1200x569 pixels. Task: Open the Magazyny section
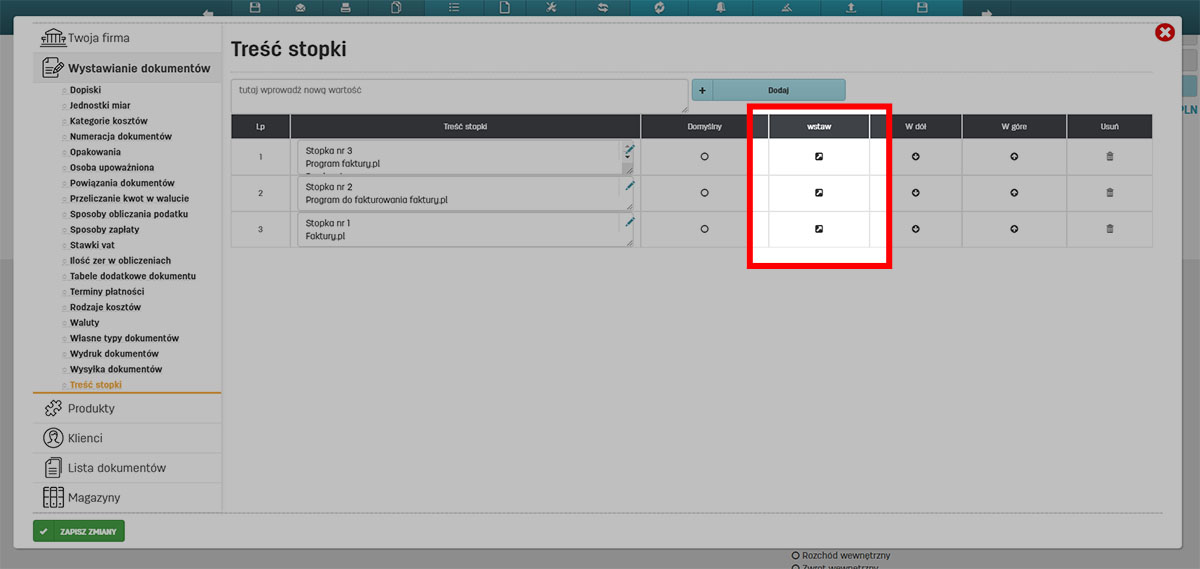pos(94,498)
